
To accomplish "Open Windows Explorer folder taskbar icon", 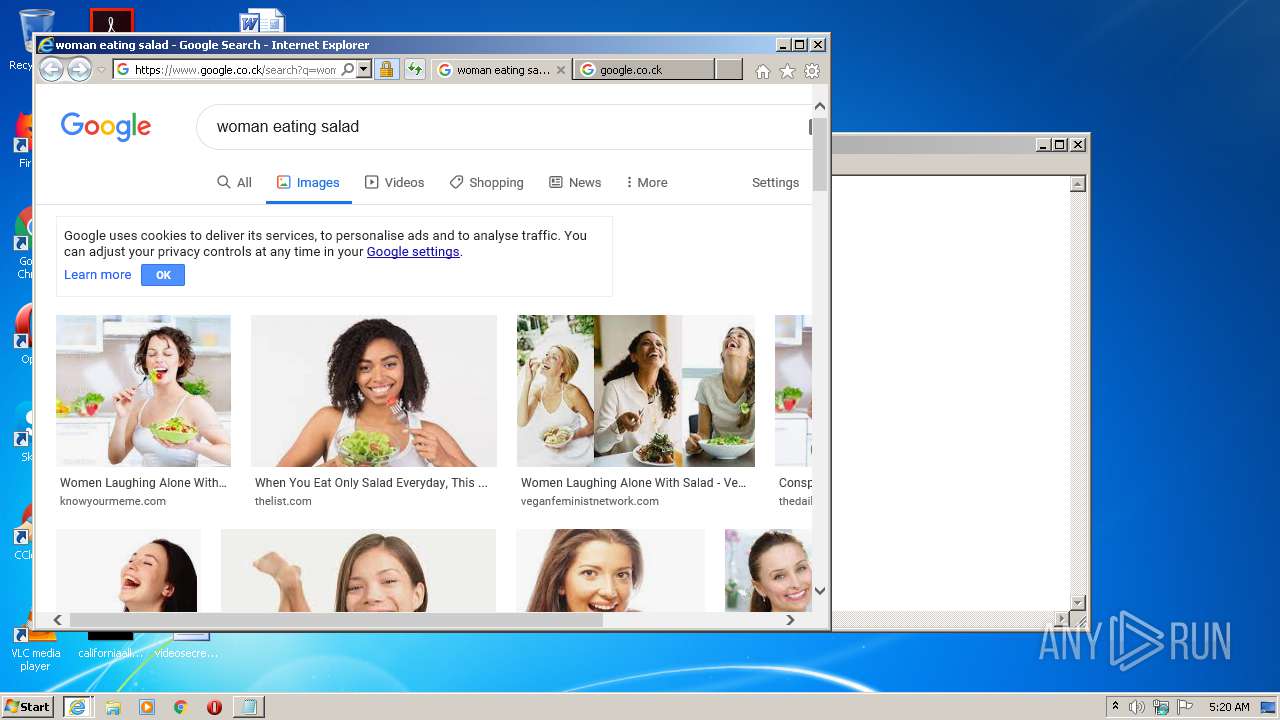I will point(113,707).
